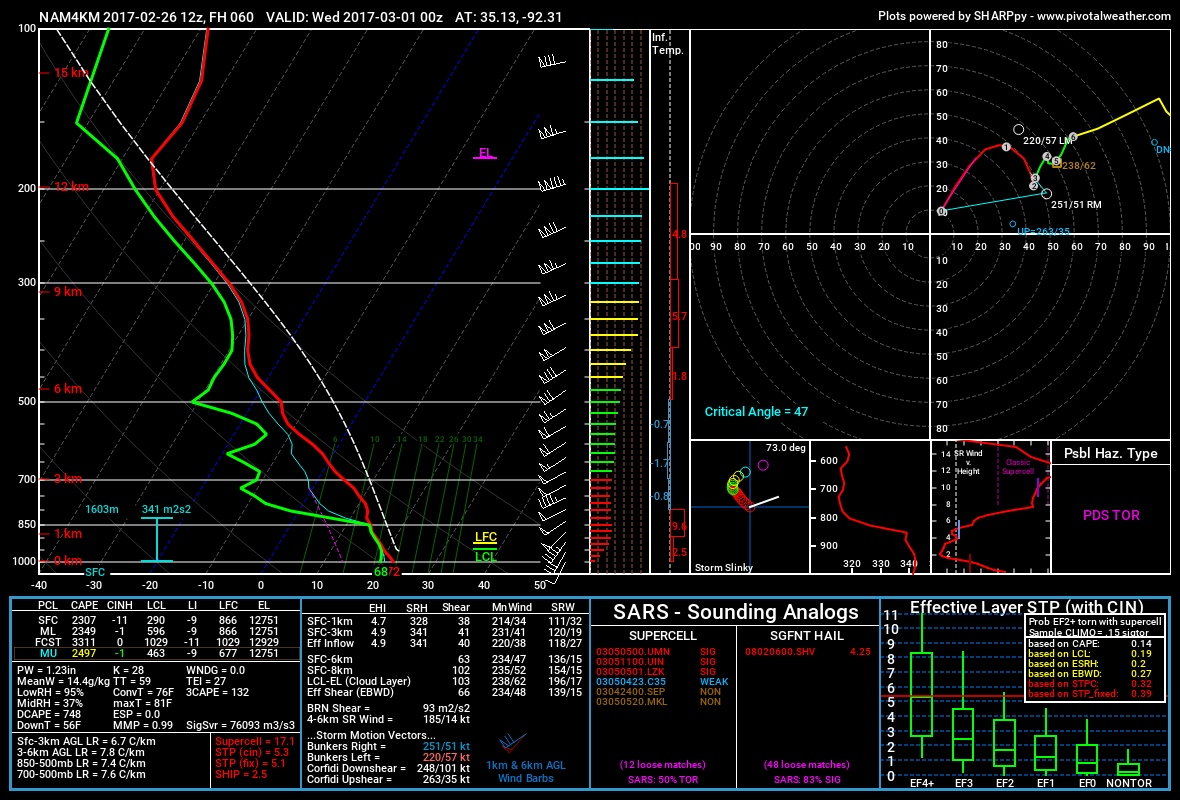Click the 'Effective Layer STP (with CIN)' heading
Screen dimensions: 1180x800
(1026, 607)
